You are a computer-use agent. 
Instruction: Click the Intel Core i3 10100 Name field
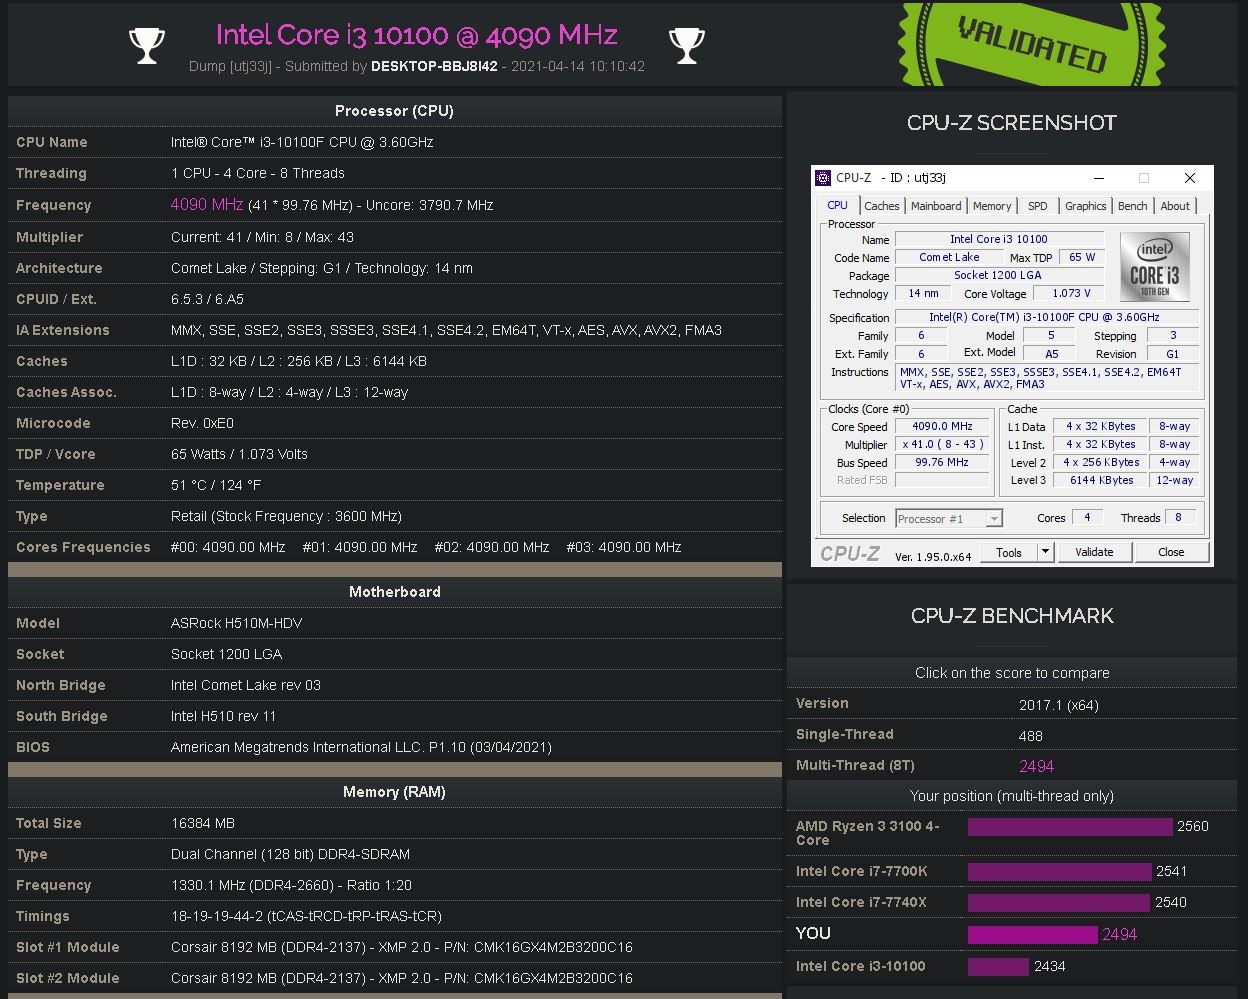(x=999, y=239)
